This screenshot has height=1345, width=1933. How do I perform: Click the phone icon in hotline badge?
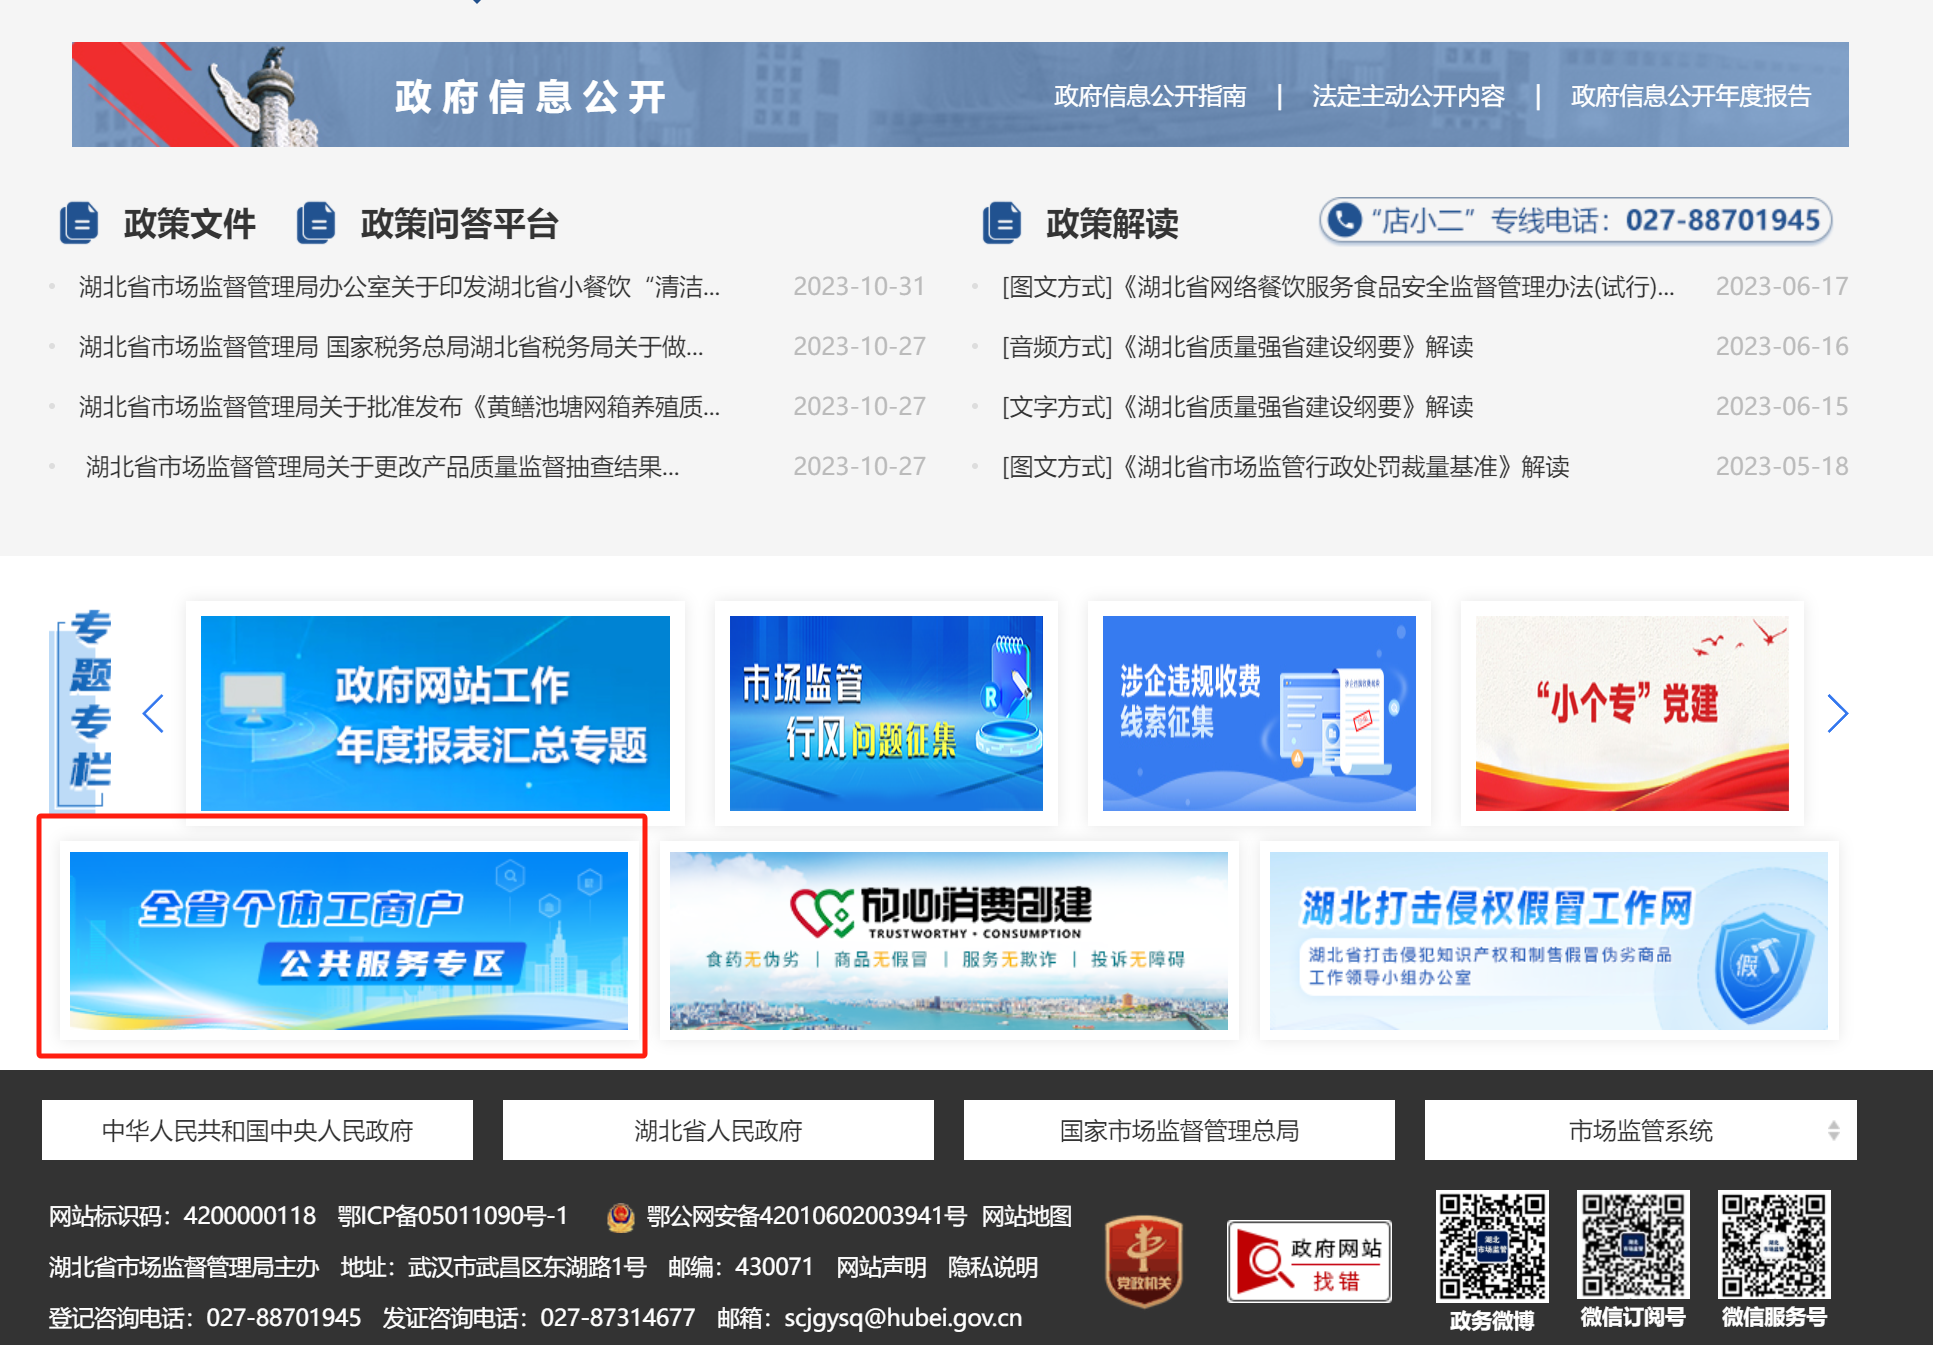1345,220
